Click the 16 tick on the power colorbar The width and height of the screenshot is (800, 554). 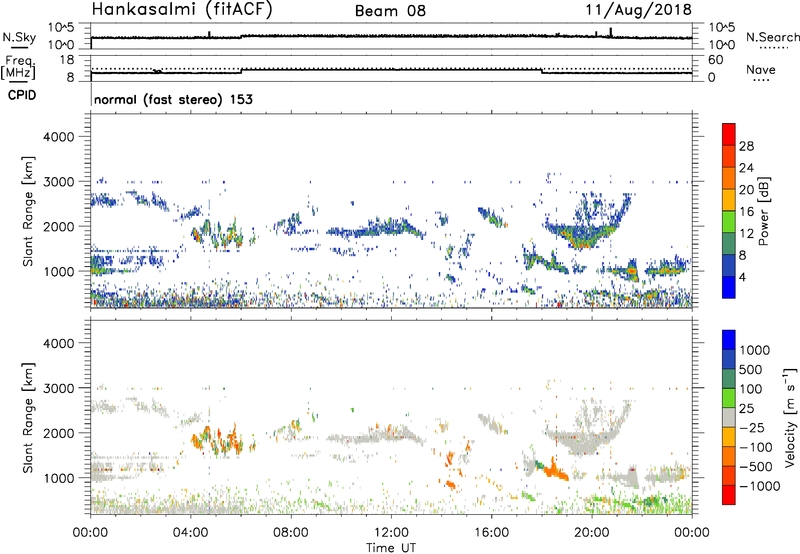pyautogui.click(x=746, y=212)
